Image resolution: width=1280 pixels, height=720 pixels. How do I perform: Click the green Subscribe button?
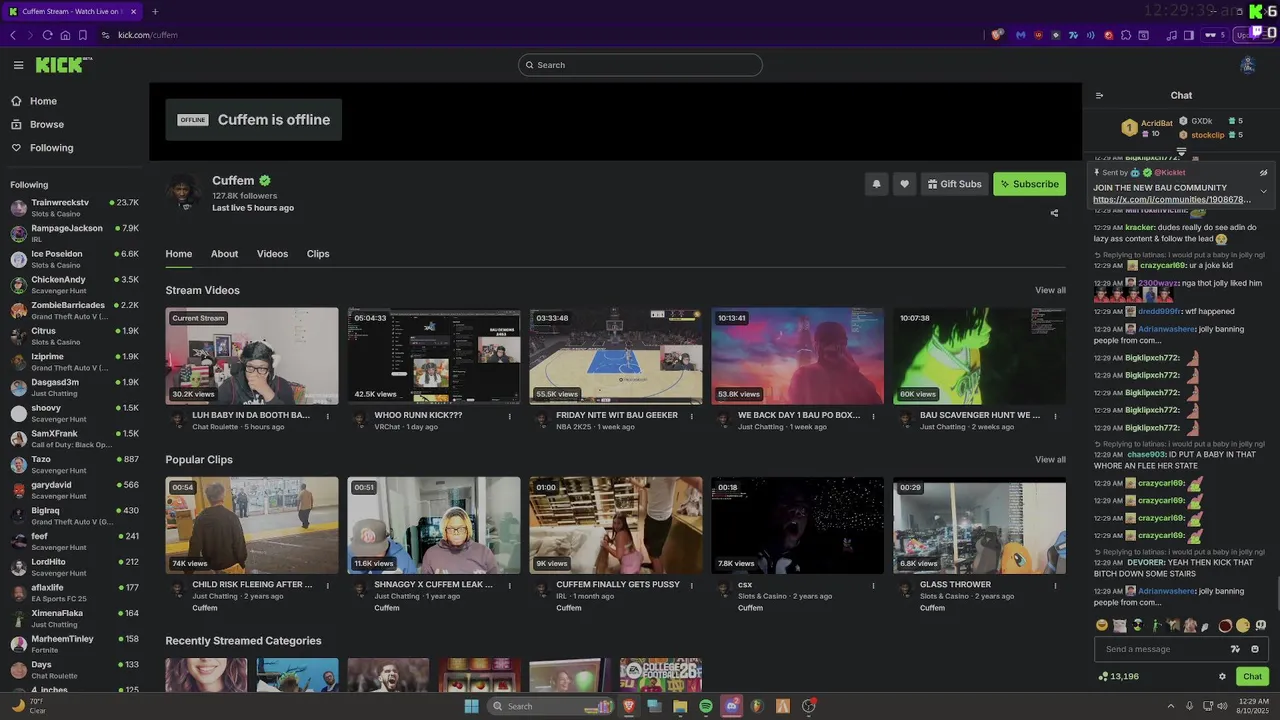[1029, 184]
